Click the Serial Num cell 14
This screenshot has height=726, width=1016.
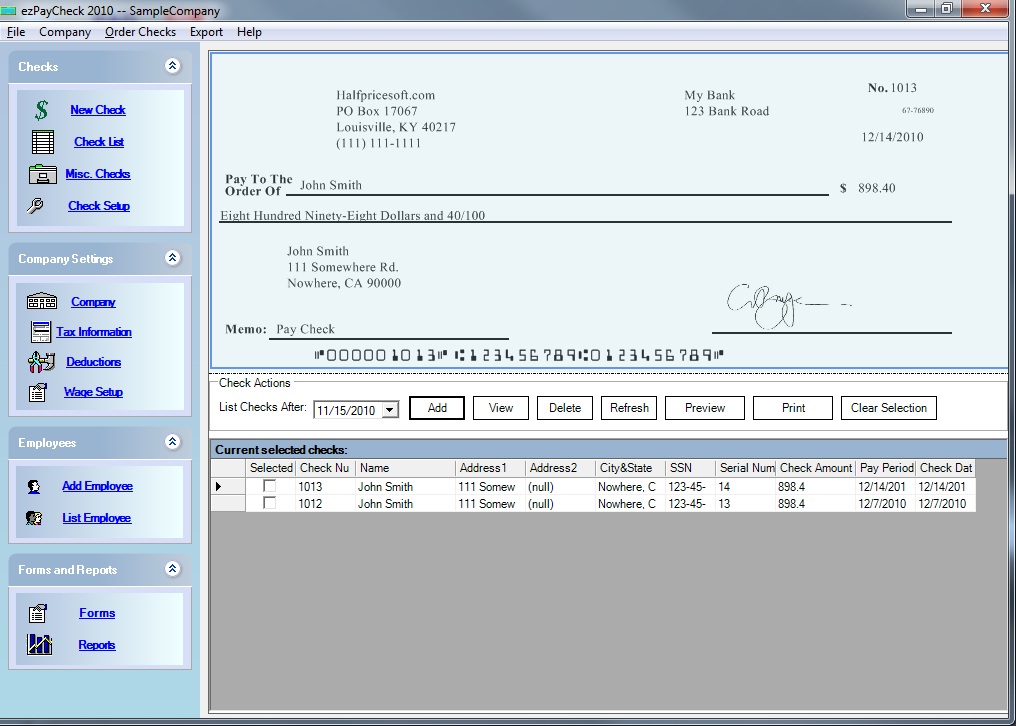745,486
